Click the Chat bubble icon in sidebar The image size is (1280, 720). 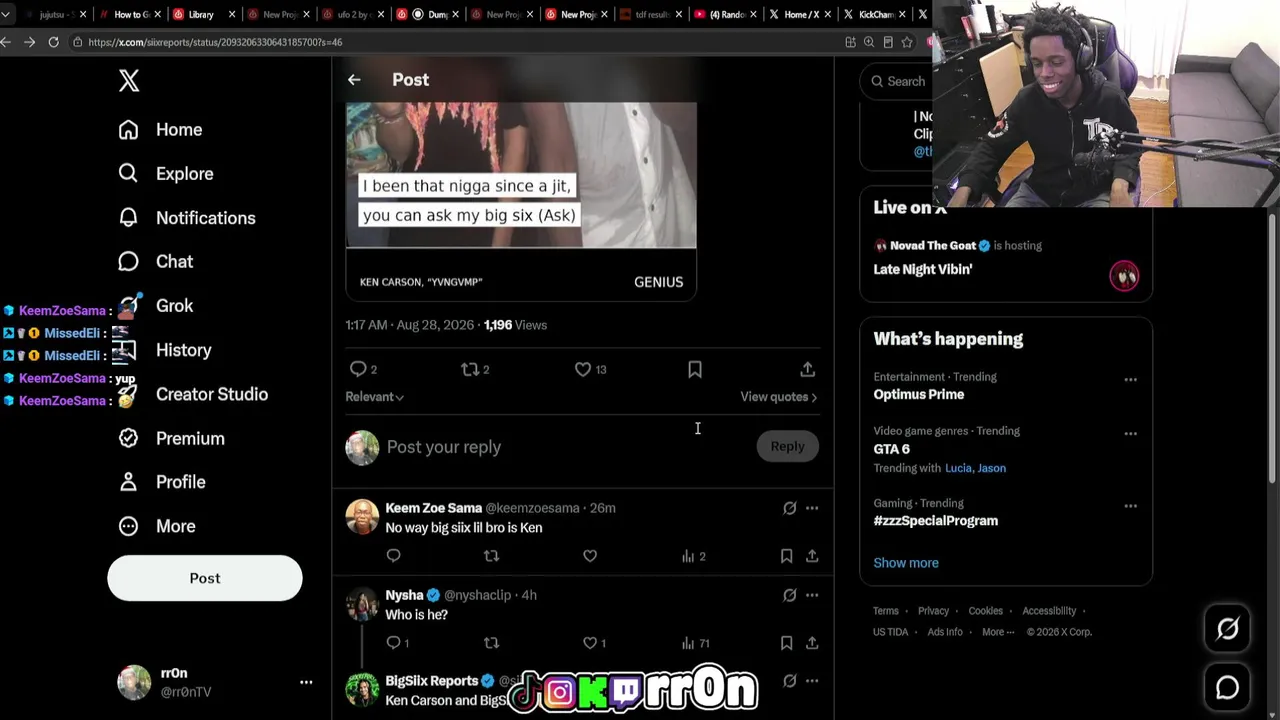click(x=128, y=262)
